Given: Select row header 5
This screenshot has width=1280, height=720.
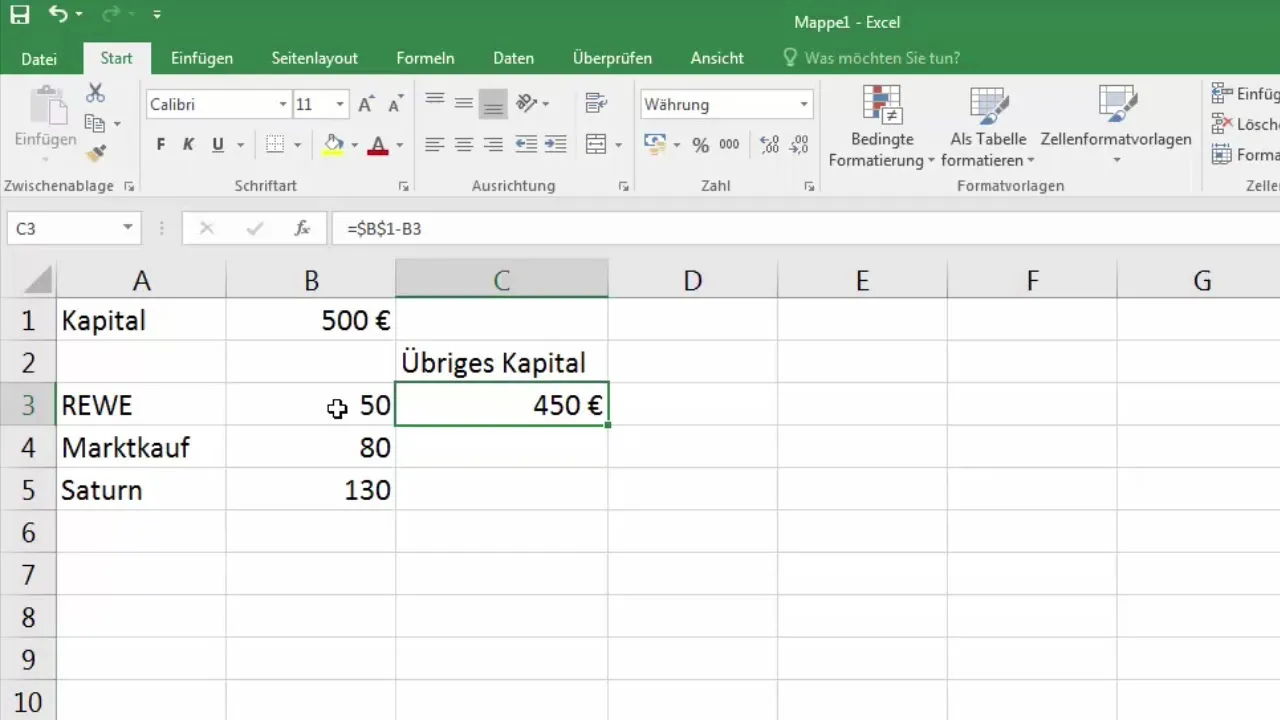Looking at the screenshot, I should tap(28, 490).
